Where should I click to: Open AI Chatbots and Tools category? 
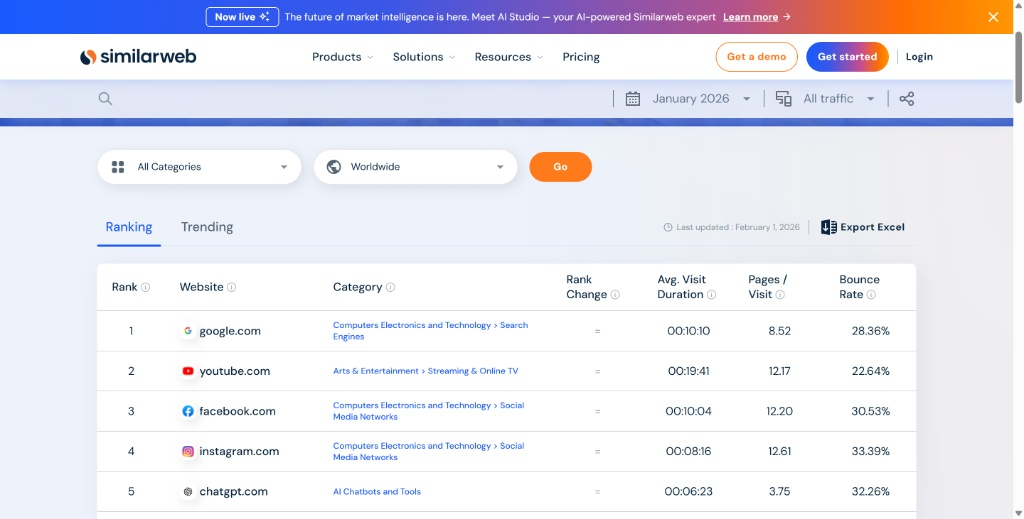(x=377, y=492)
